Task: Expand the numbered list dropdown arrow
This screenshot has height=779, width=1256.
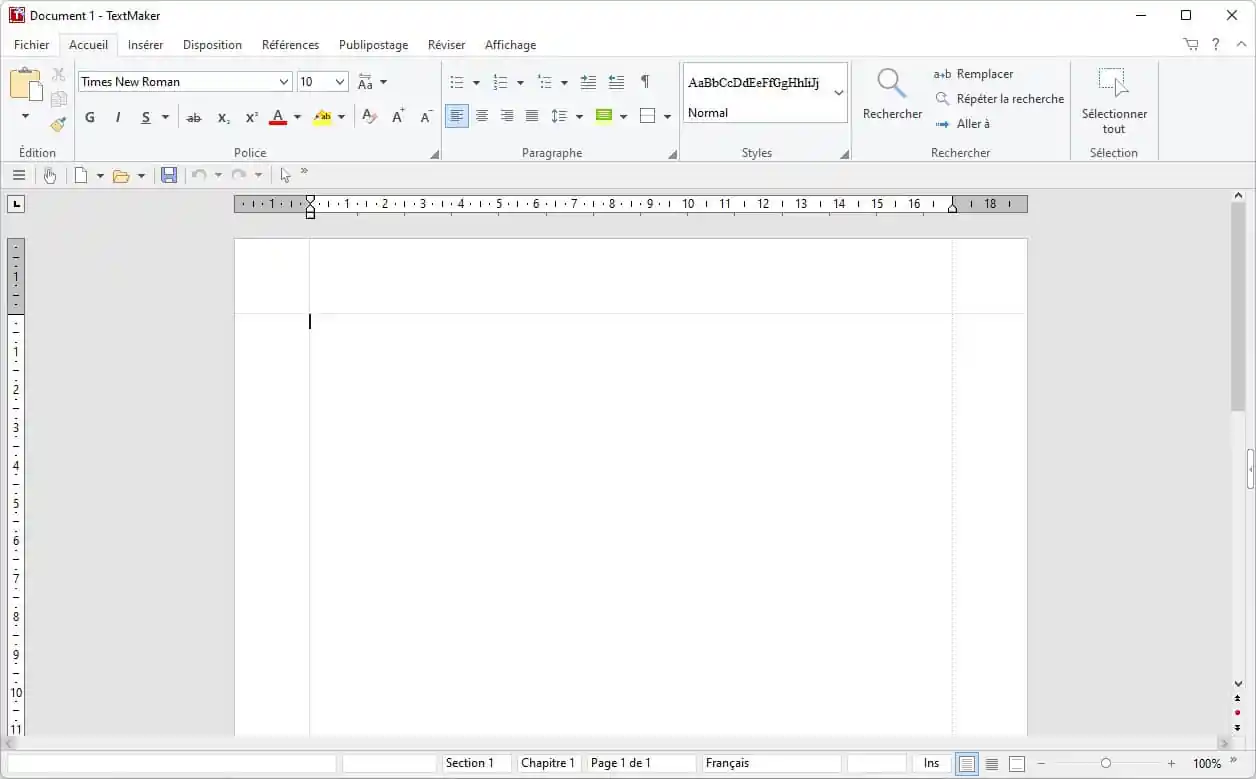Action: pos(520,82)
